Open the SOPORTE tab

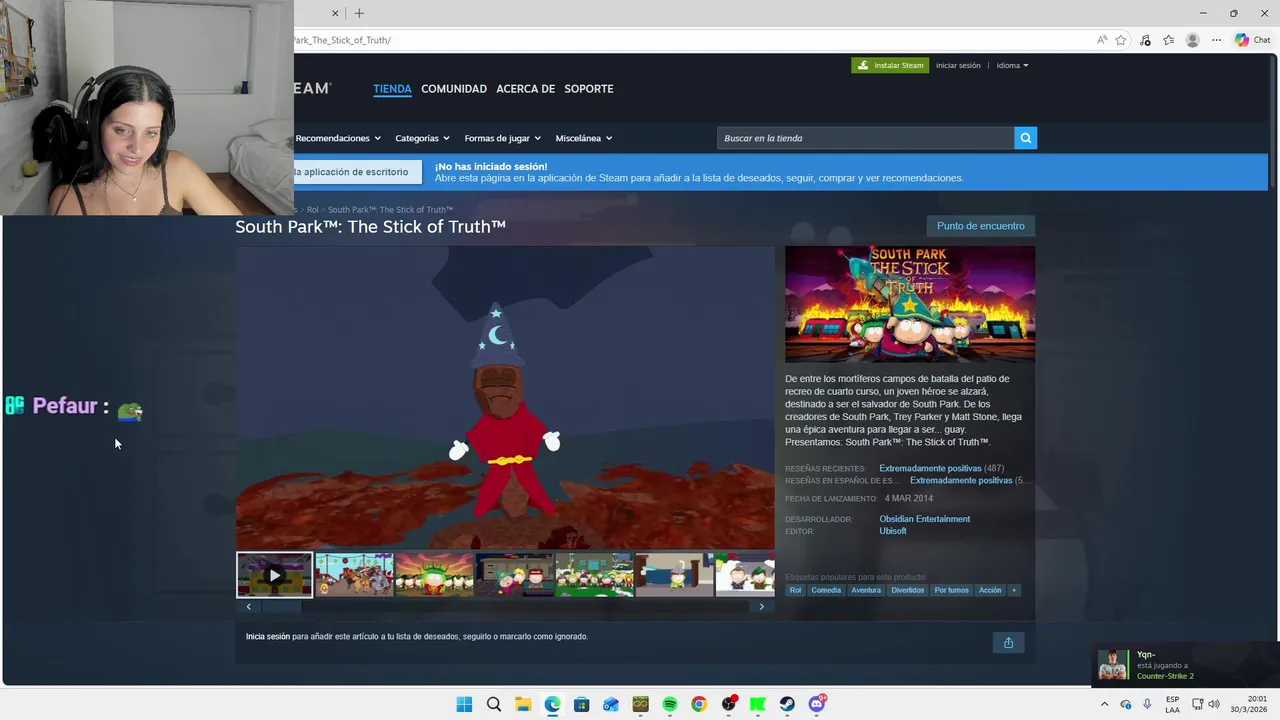589,89
